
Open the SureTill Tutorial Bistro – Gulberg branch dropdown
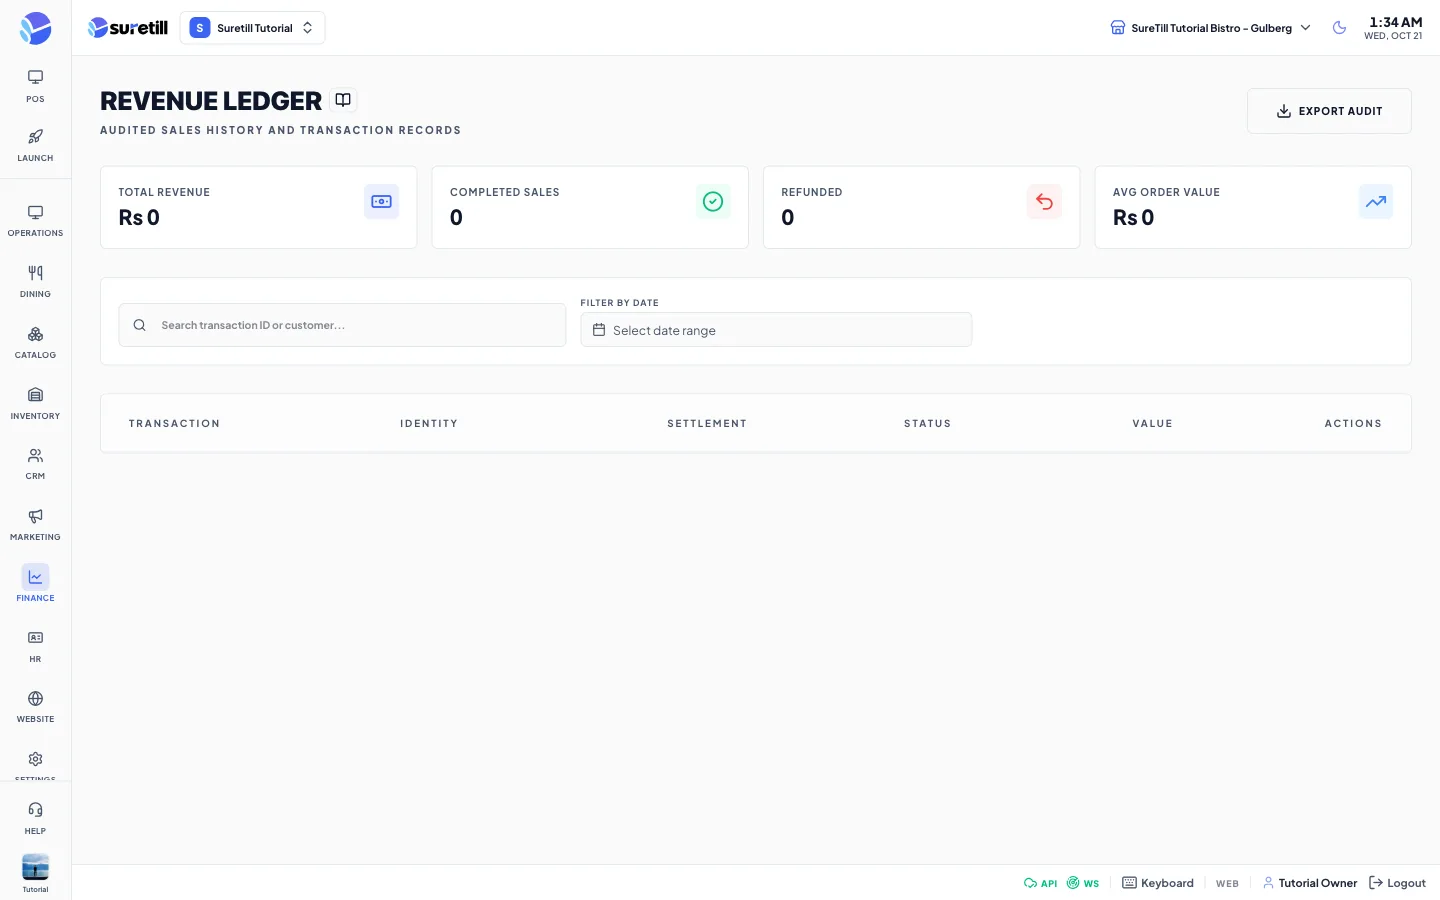[1211, 28]
